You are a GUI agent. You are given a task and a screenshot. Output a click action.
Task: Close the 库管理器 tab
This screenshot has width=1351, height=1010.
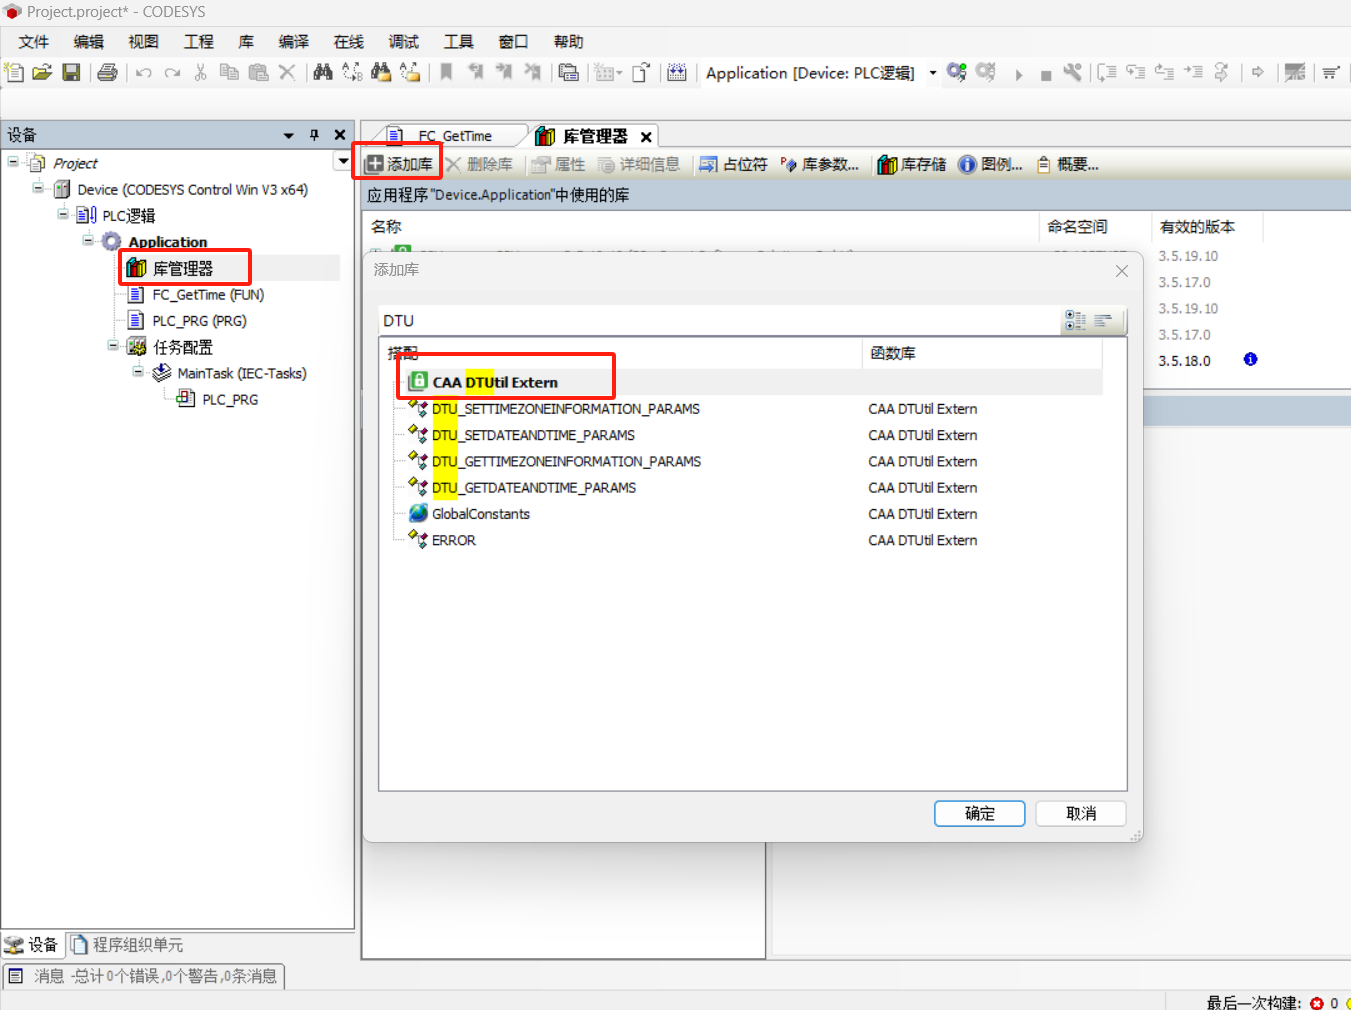tap(647, 137)
